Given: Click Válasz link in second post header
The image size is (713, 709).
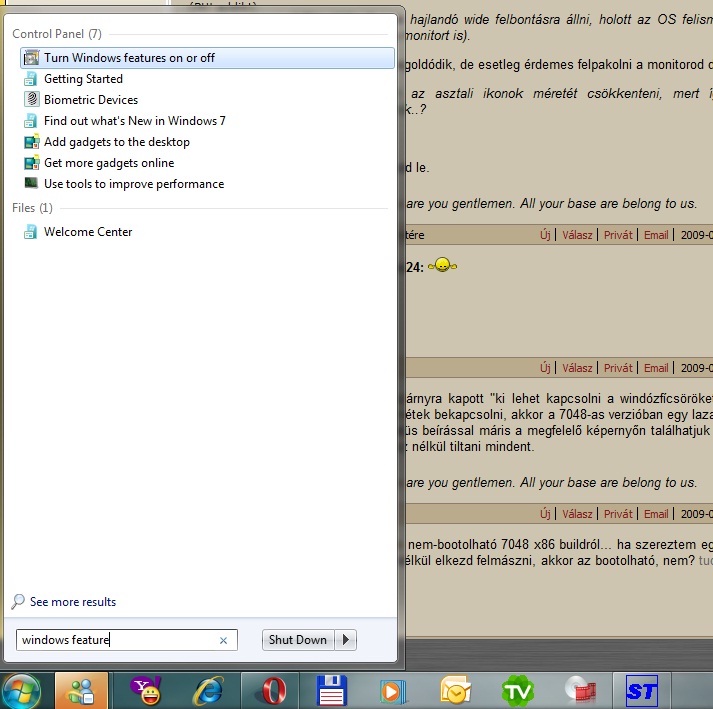Looking at the screenshot, I should pos(577,368).
